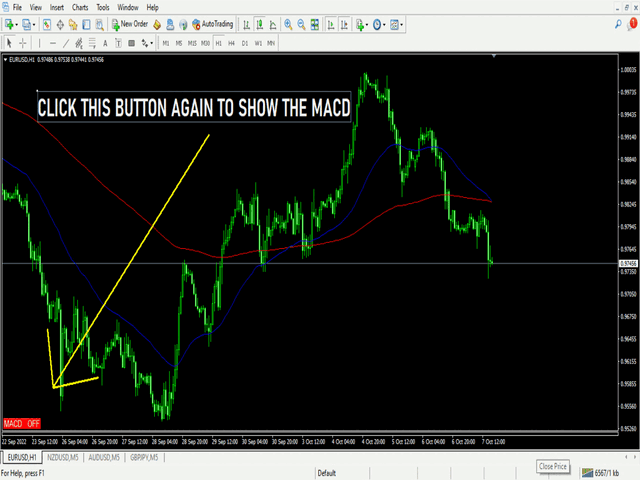Open the Charts menu
This screenshot has height=480, width=640.
80,7
